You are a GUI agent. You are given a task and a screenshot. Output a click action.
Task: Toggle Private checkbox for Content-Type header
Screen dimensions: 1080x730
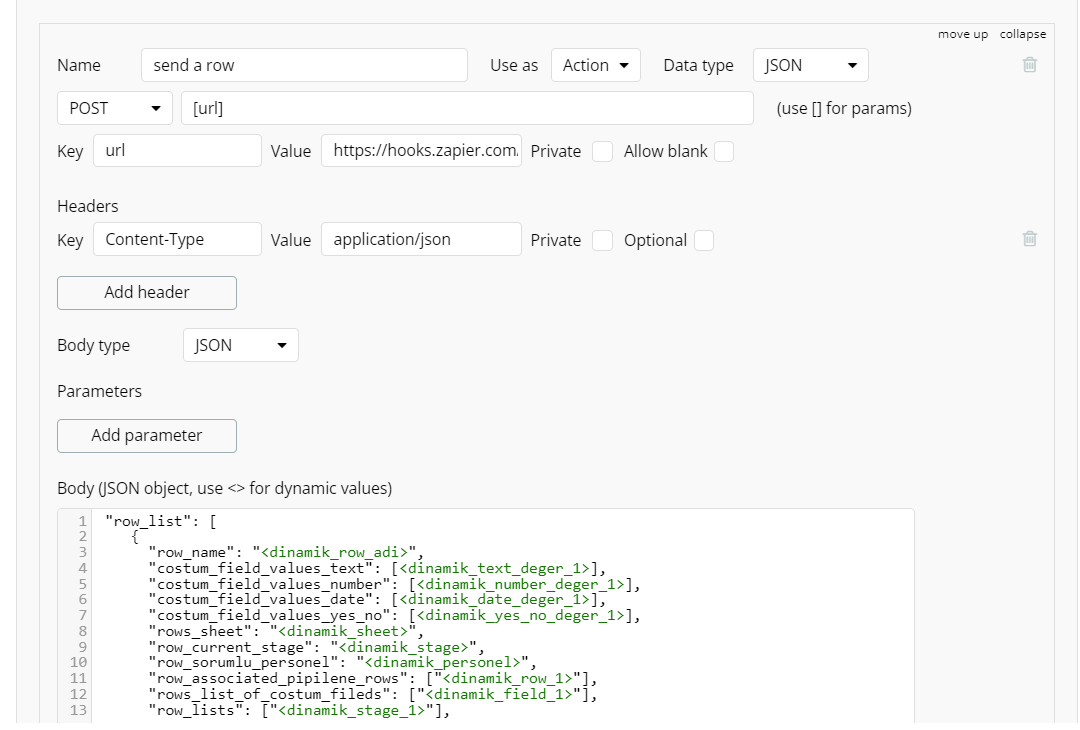pyautogui.click(x=602, y=240)
